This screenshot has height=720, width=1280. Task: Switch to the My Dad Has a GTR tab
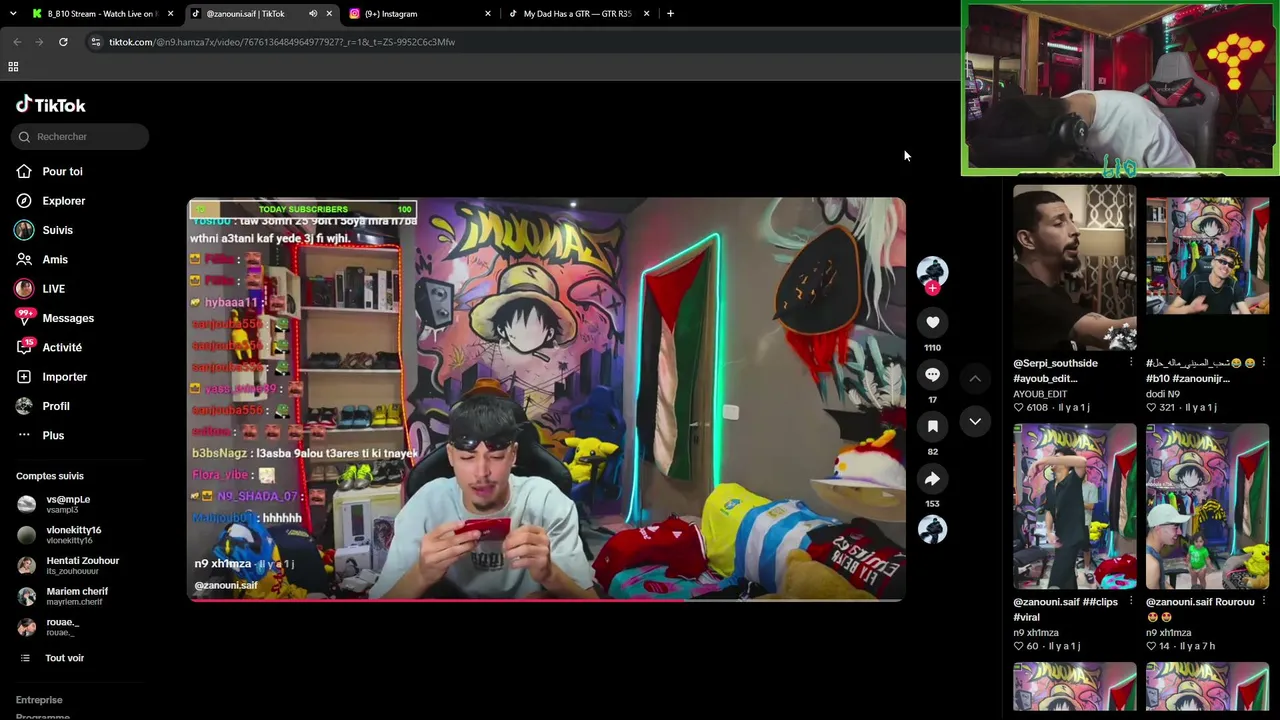pos(578,14)
